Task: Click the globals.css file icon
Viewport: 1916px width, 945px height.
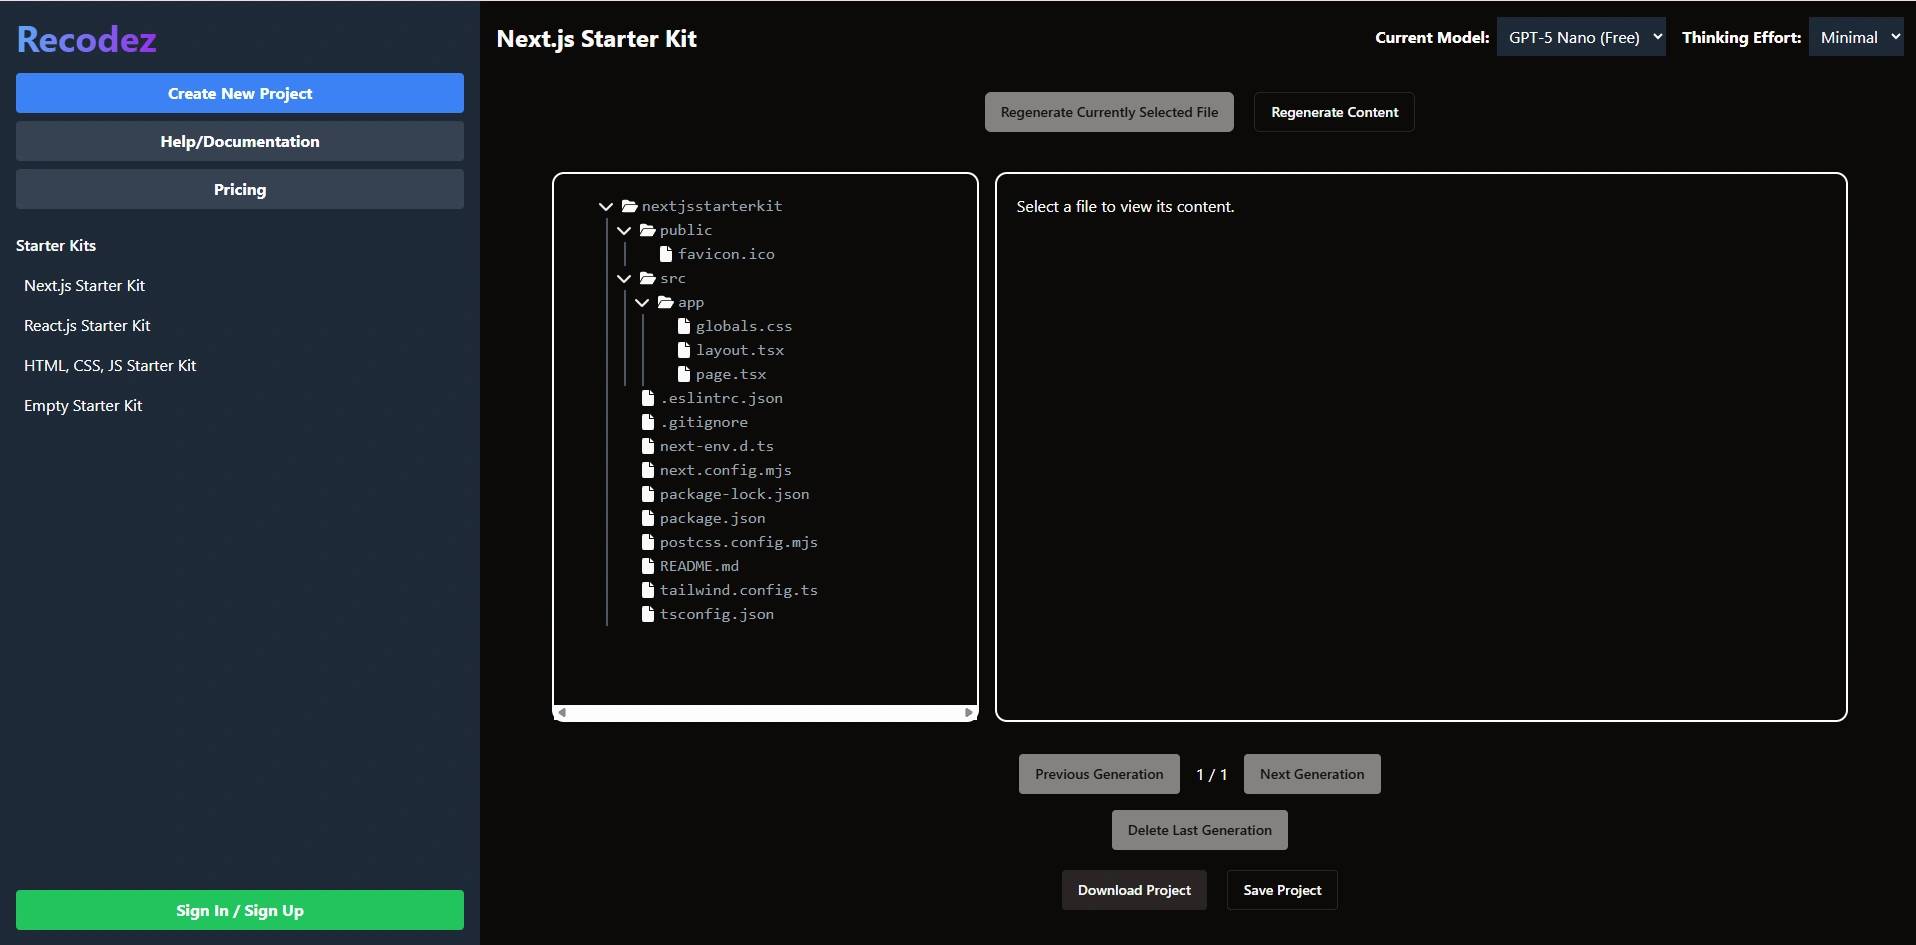Action: coord(684,326)
